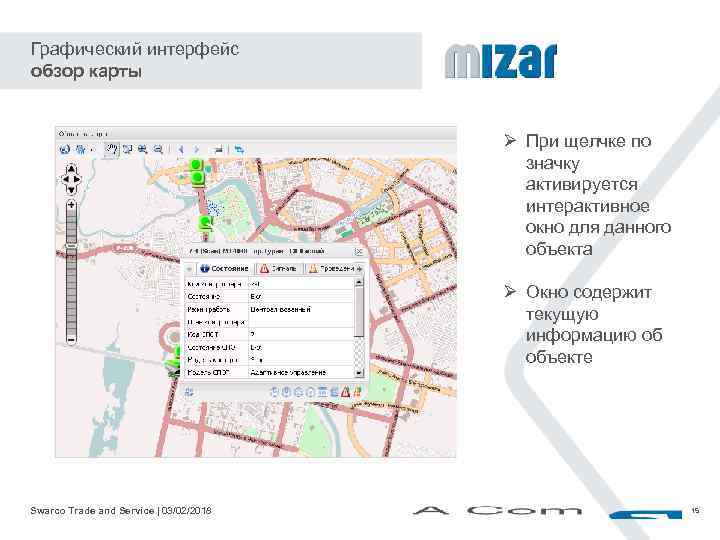
Task: Pan the map left with the left arrow
Action: point(66,179)
